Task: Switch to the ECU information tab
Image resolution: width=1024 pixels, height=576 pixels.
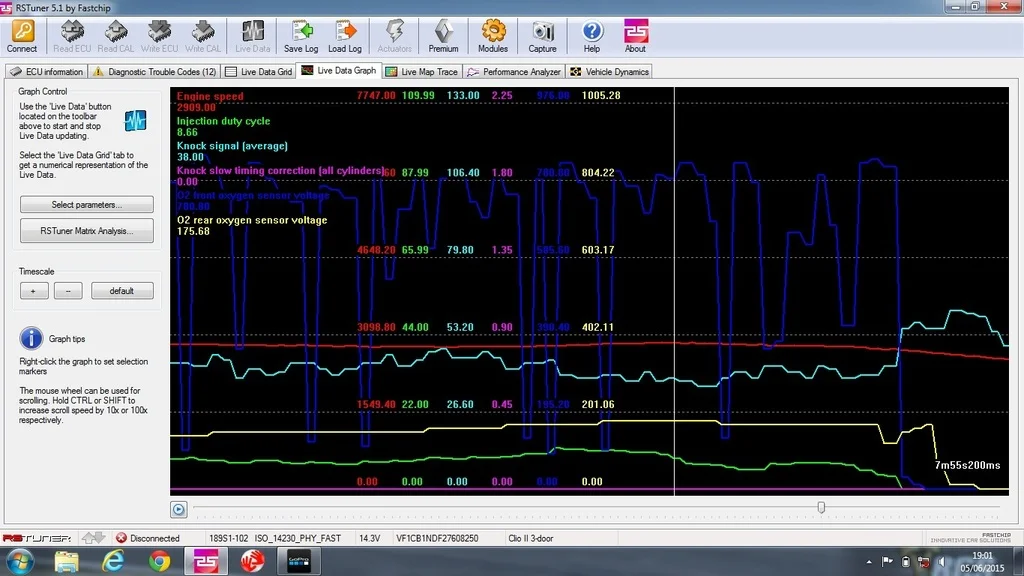Action: 46,72
